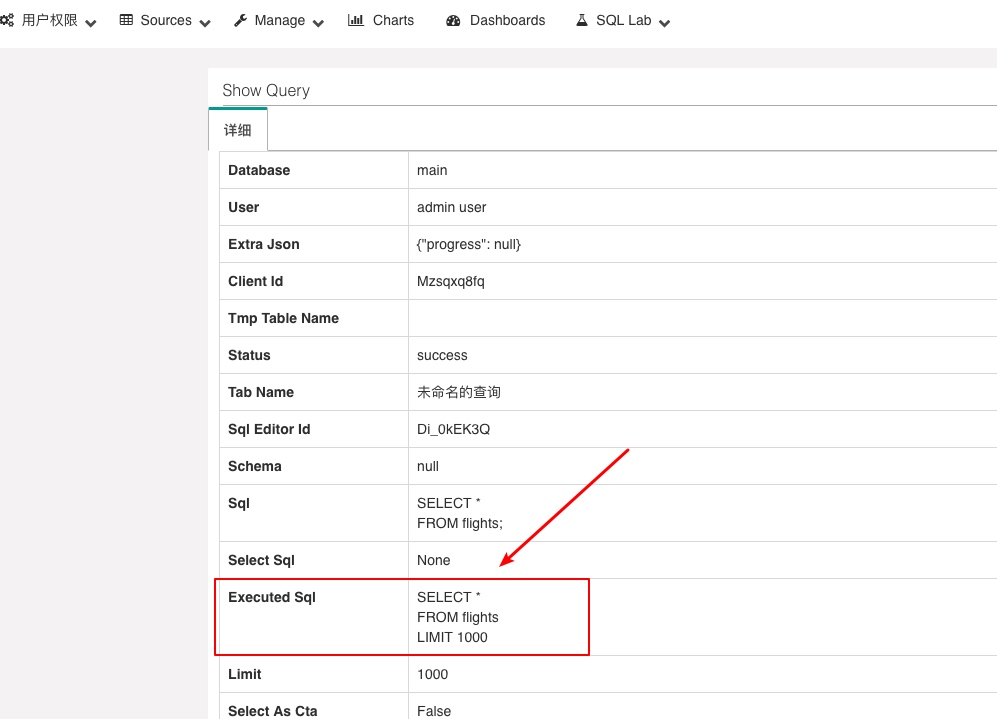The image size is (997, 719).
Task: Click the 'Database' row label
Action: (x=259, y=170)
